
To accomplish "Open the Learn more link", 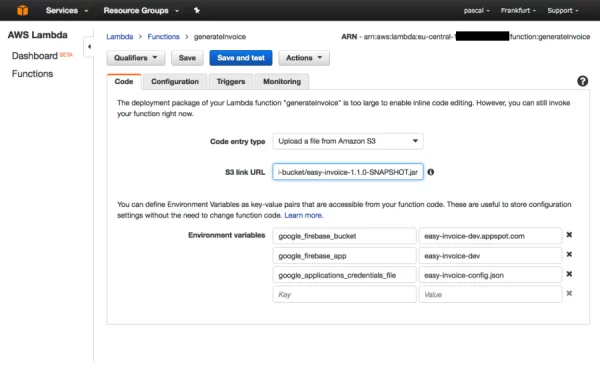I will (x=304, y=215).
